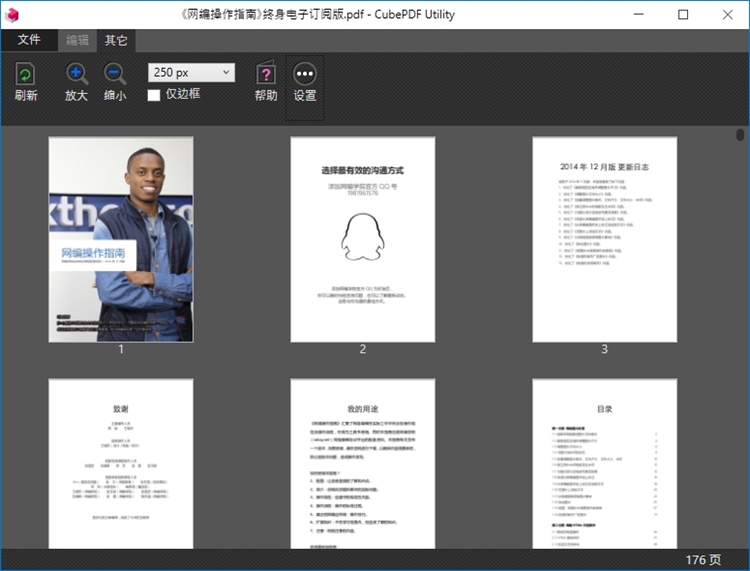The image size is (750, 571).
Task: Click page number label 3
Action: tap(605, 349)
